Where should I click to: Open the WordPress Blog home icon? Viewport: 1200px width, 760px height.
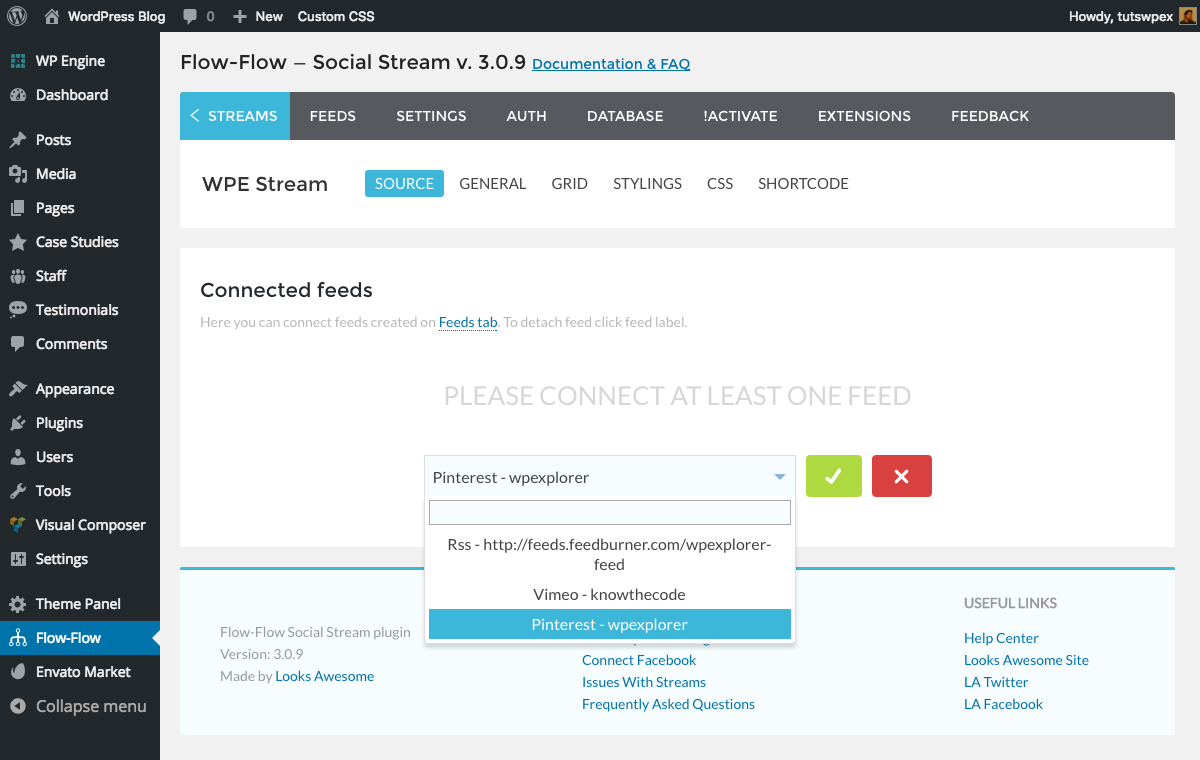point(51,16)
